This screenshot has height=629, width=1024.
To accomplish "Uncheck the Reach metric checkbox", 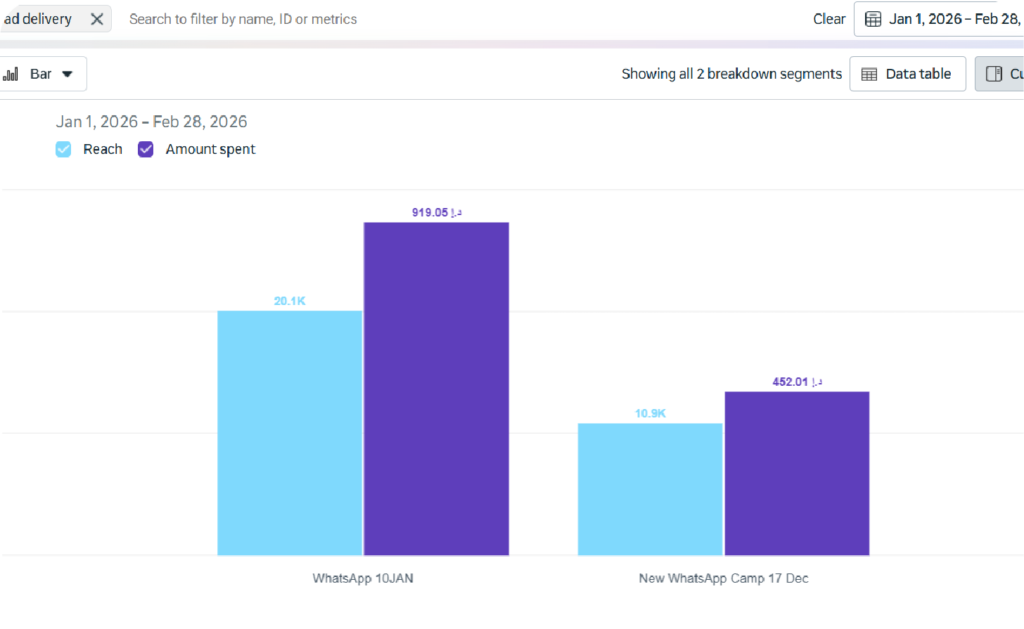I will coord(64,149).
